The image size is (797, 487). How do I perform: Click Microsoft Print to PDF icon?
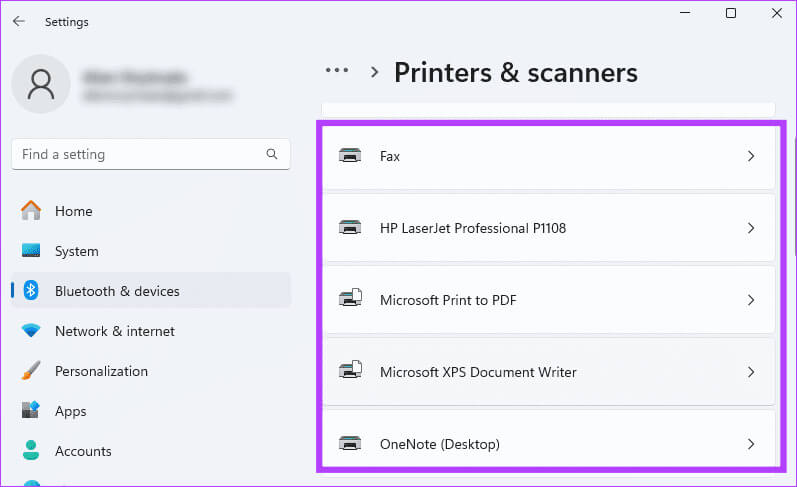click(x=350, y=298)
